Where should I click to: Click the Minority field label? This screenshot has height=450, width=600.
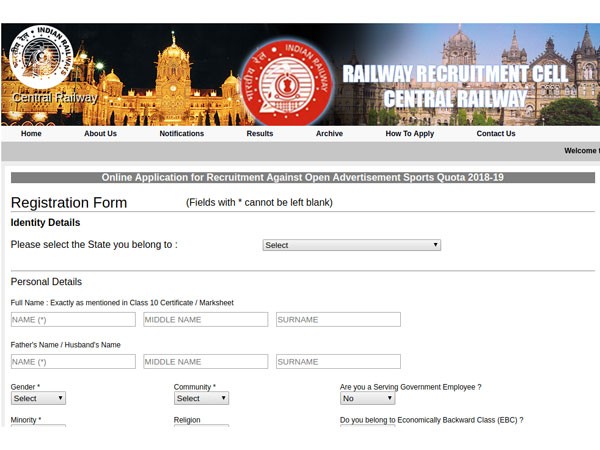click(26, 420)
